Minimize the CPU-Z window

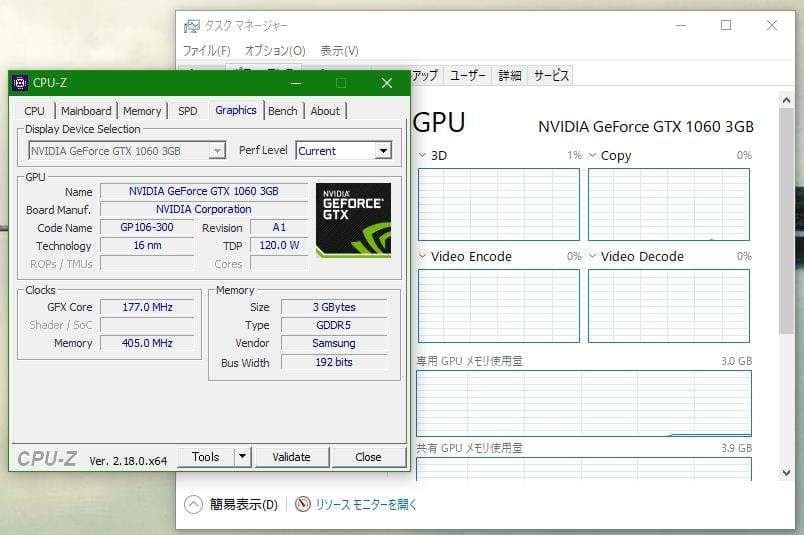click(296, 83)
